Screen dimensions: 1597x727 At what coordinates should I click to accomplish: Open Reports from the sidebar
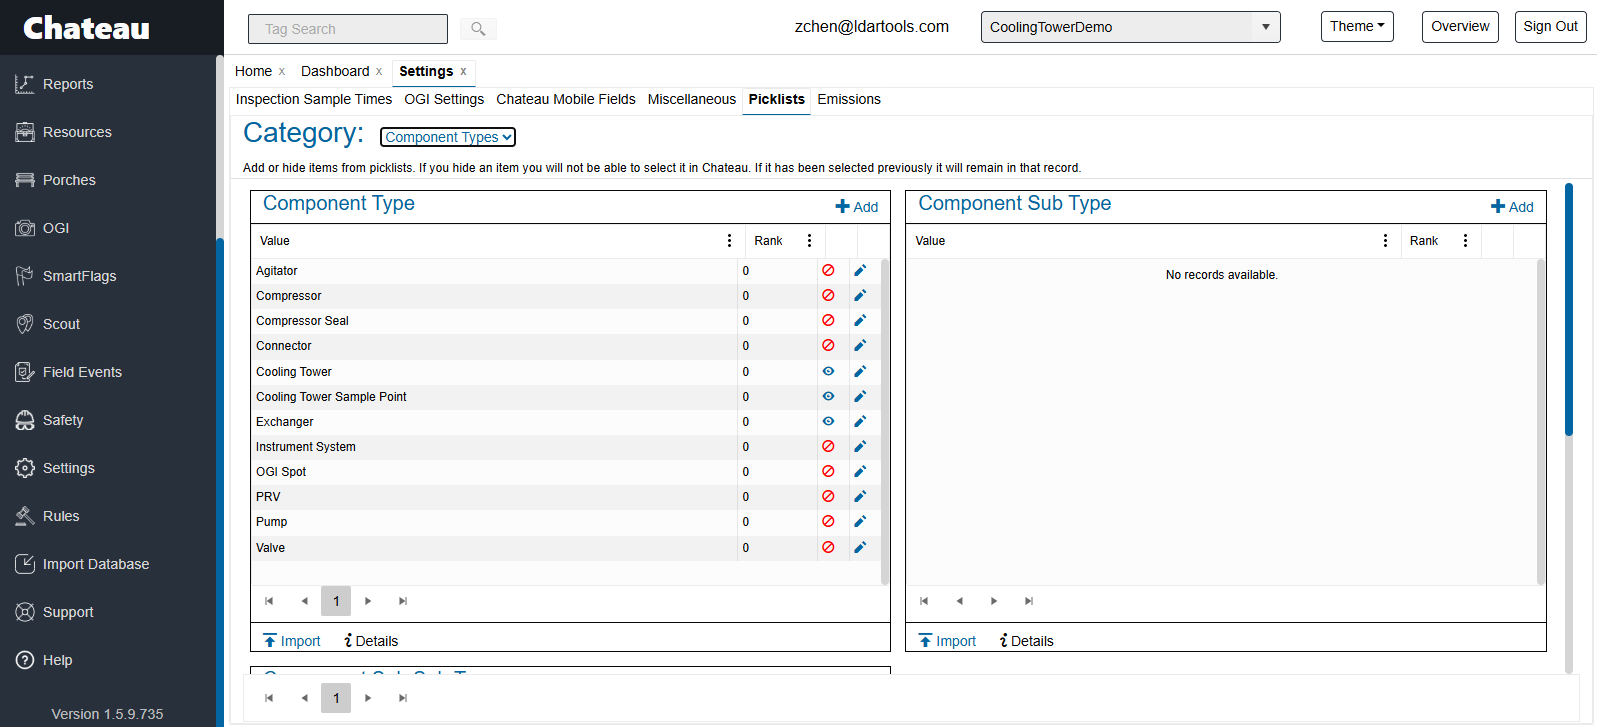coord(68,84)
